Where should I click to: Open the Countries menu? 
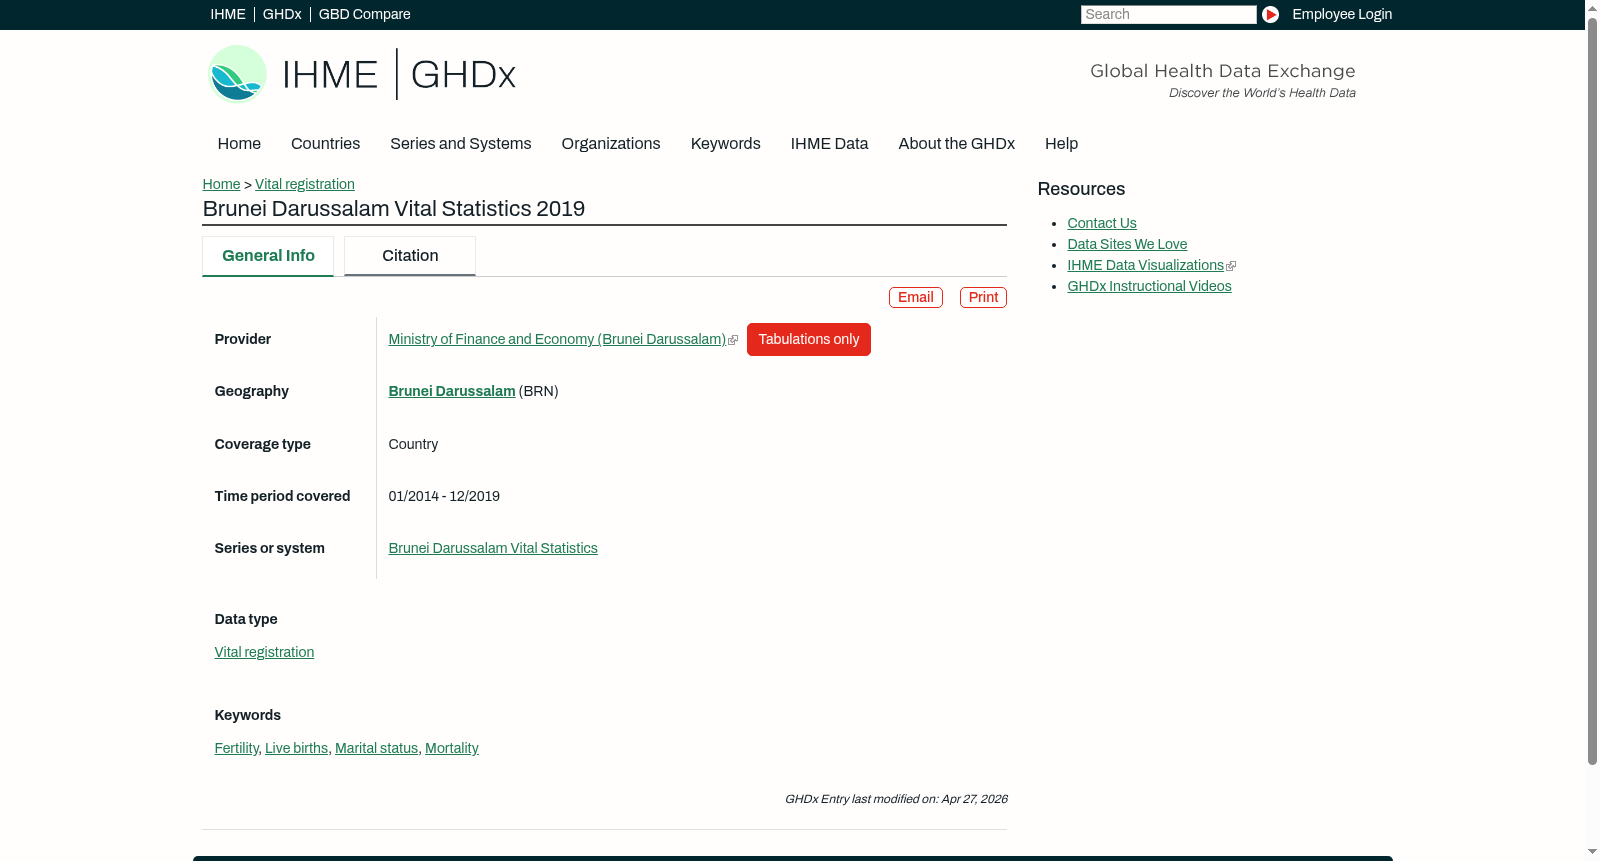[325, 144]
